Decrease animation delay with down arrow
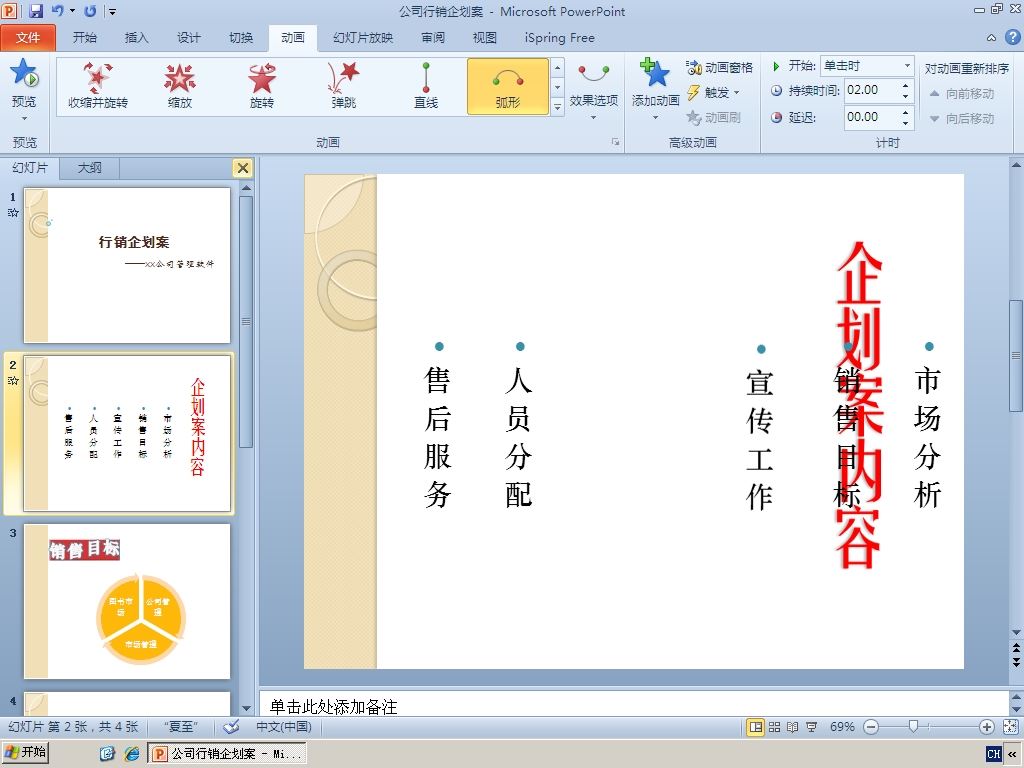 coord(906,123)
